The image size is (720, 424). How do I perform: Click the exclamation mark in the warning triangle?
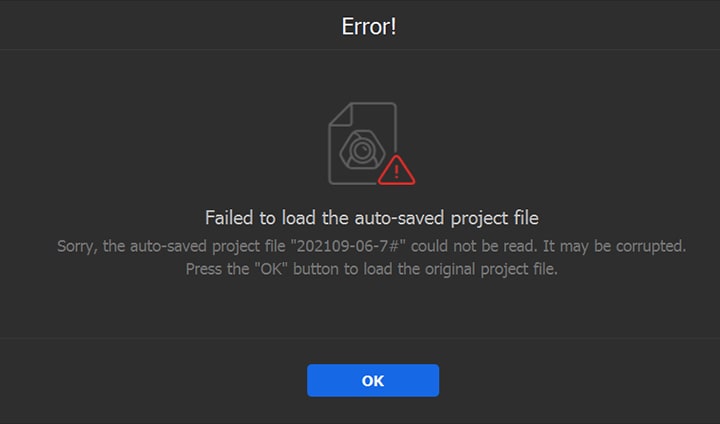397,172
